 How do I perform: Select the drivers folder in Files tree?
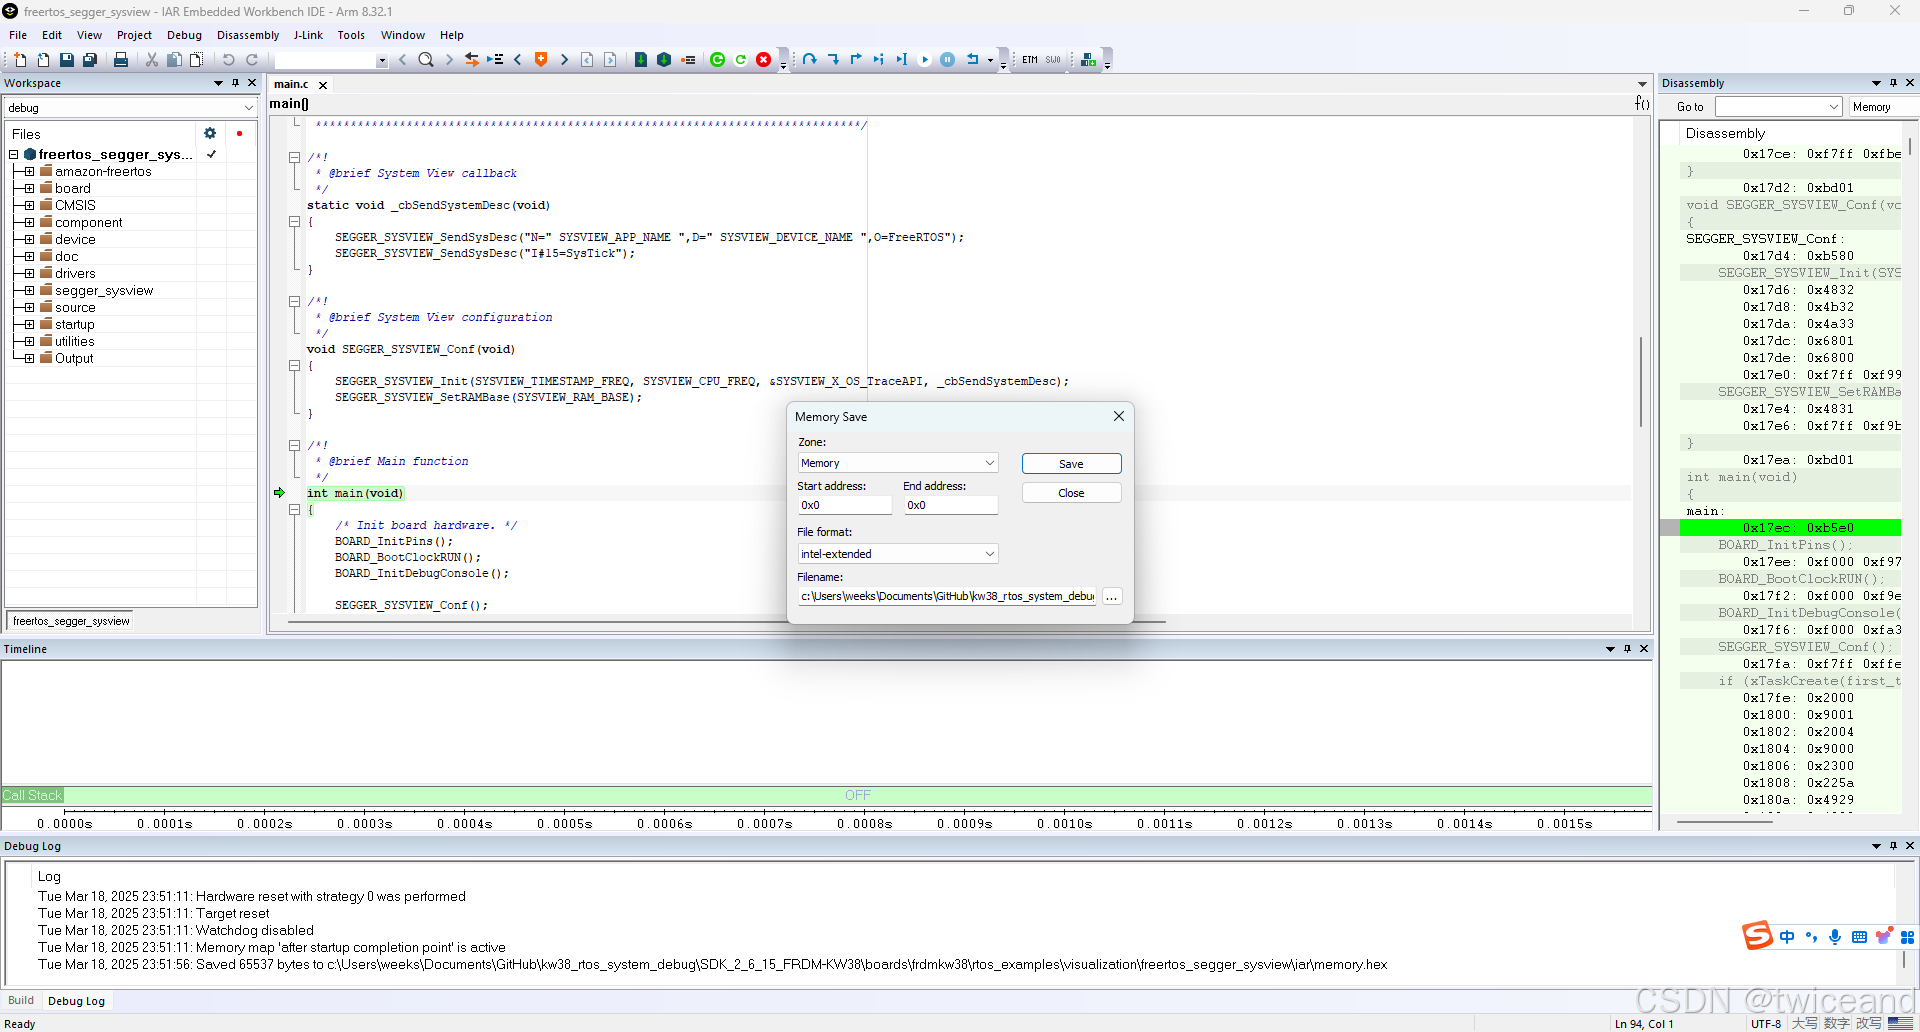tap(75, 273)
